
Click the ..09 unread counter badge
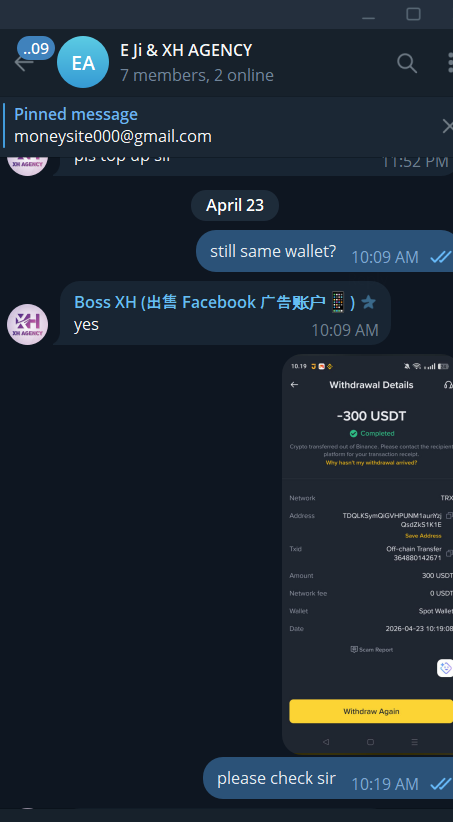pos(36,49)
